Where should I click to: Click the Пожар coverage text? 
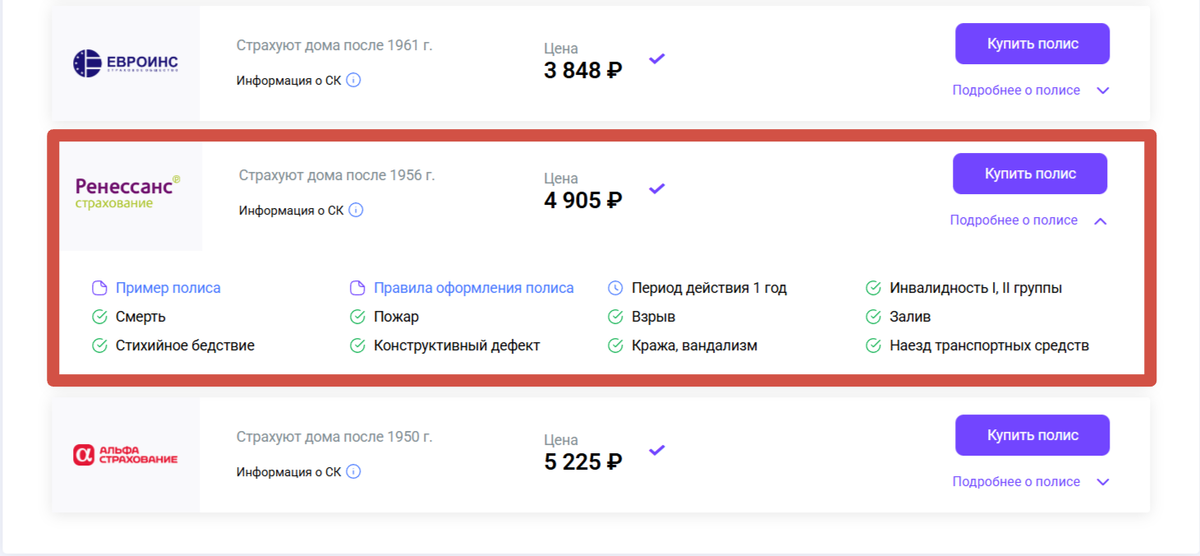pos(396,317)
